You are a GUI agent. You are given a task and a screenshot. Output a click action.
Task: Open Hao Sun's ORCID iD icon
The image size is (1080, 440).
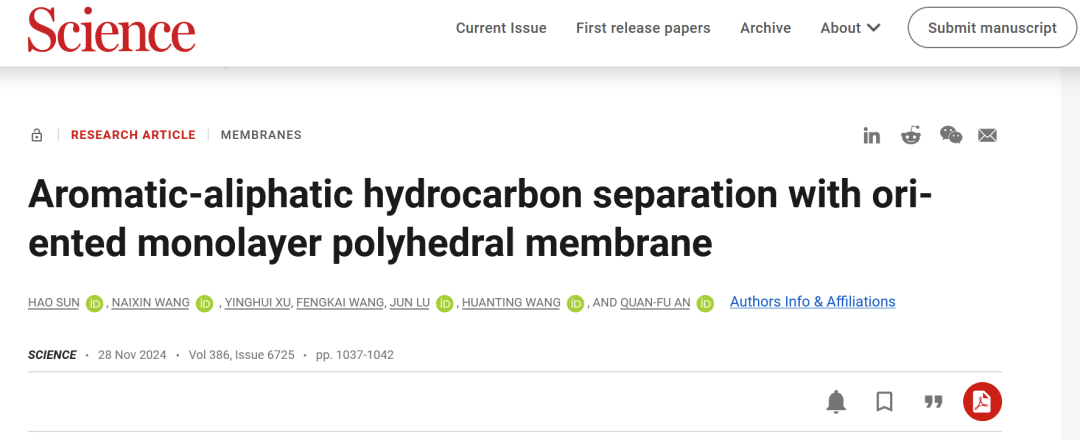coord(94,303)
